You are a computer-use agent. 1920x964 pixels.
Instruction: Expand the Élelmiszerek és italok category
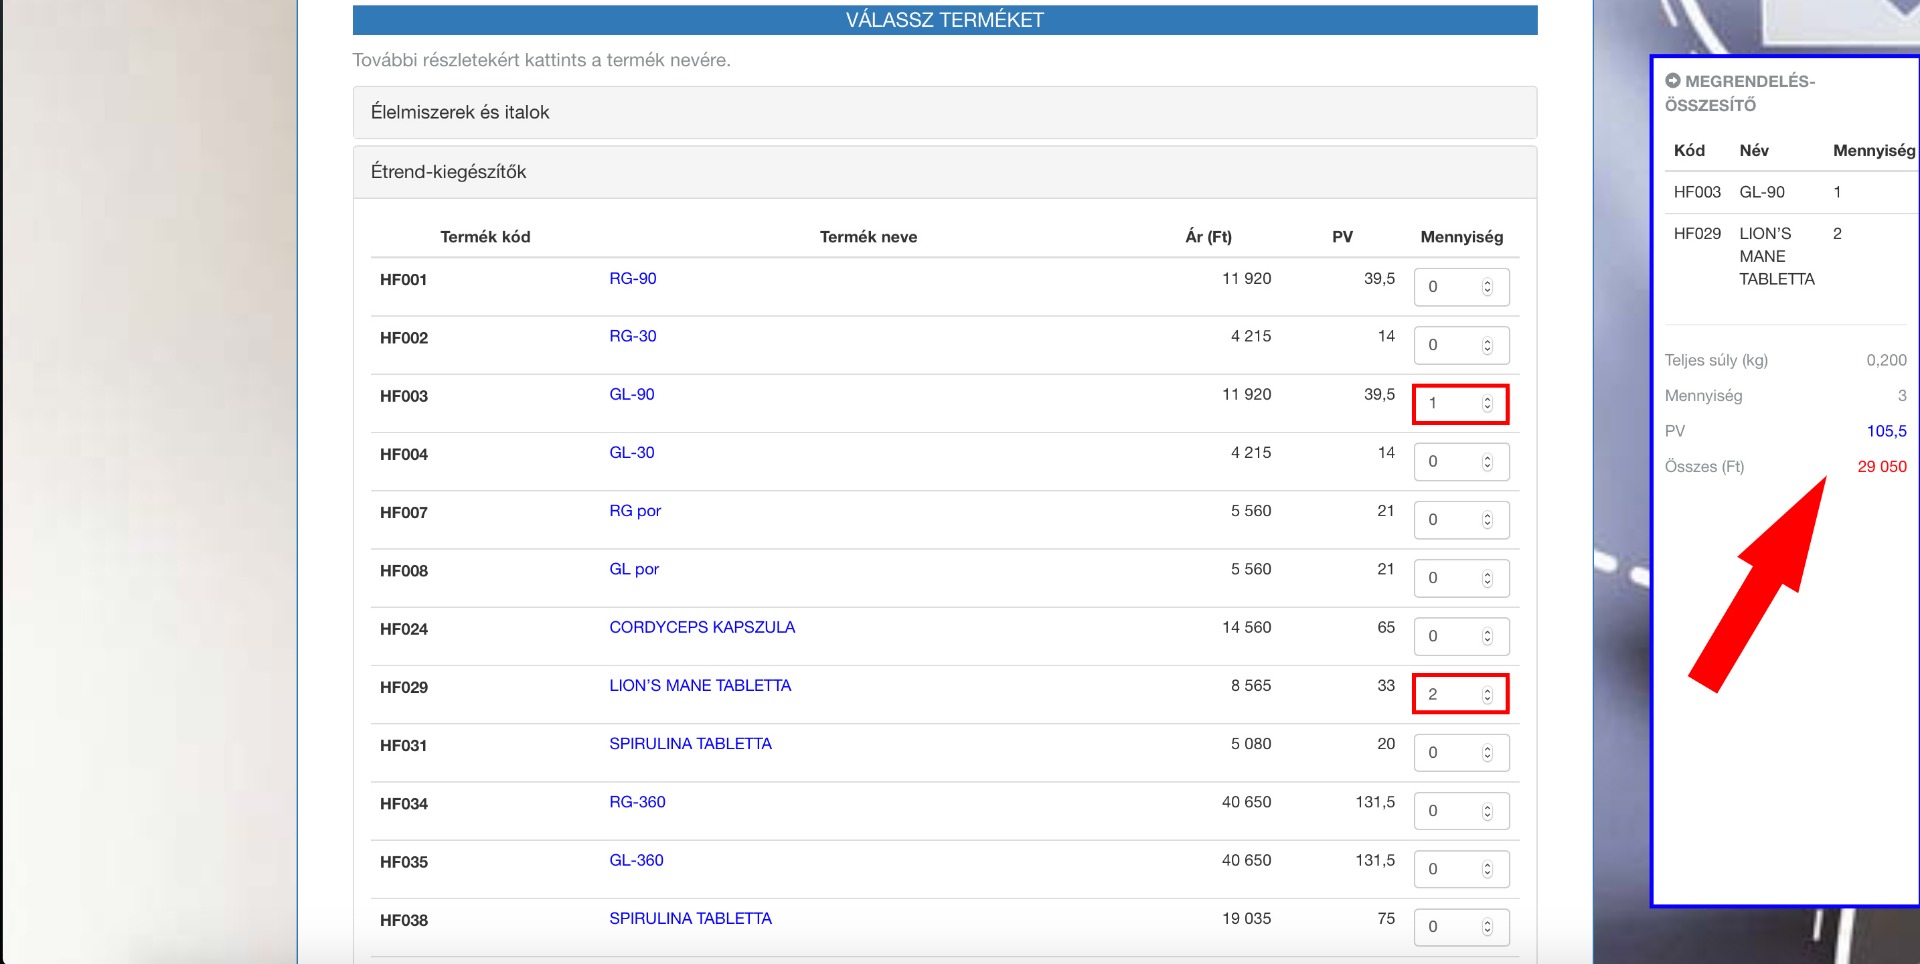pos(460,112)
